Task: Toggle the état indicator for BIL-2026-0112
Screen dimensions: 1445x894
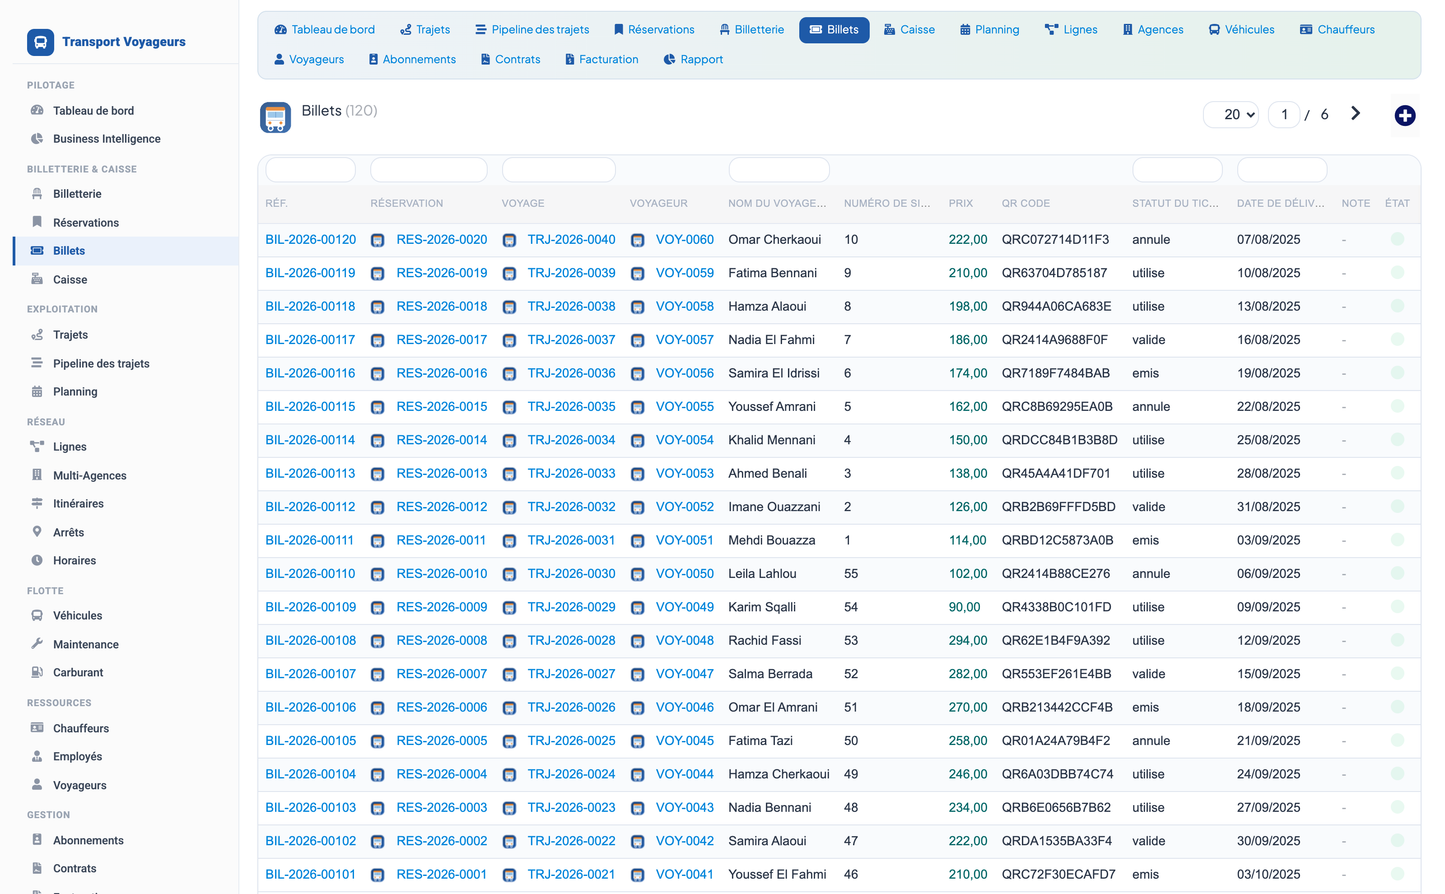Action: [x=1397, y=506]
